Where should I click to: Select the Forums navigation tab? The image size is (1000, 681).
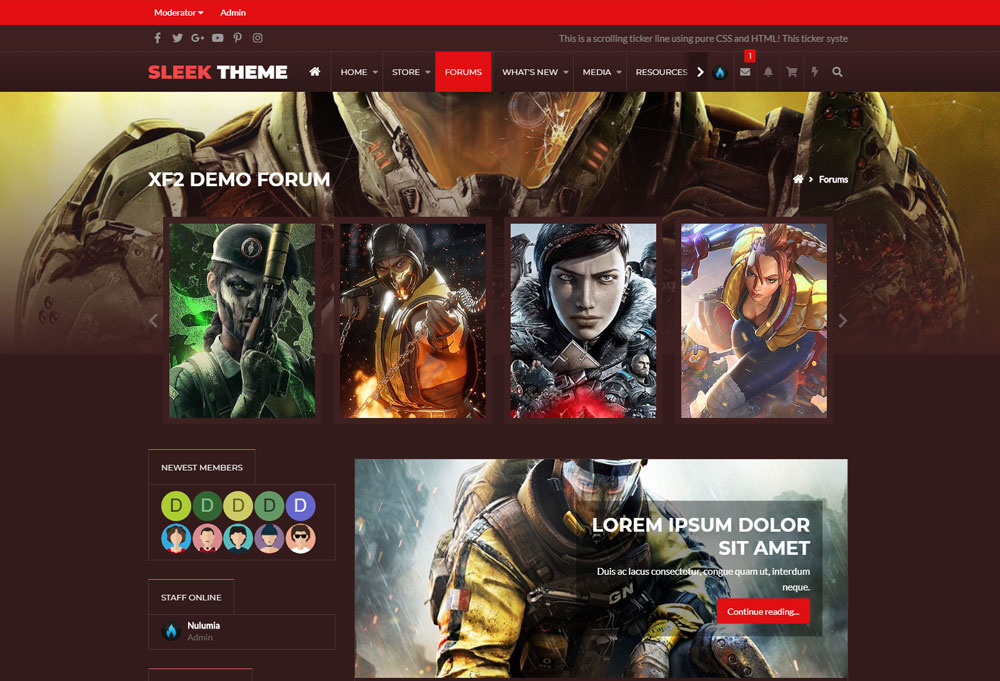pos(463,72)
